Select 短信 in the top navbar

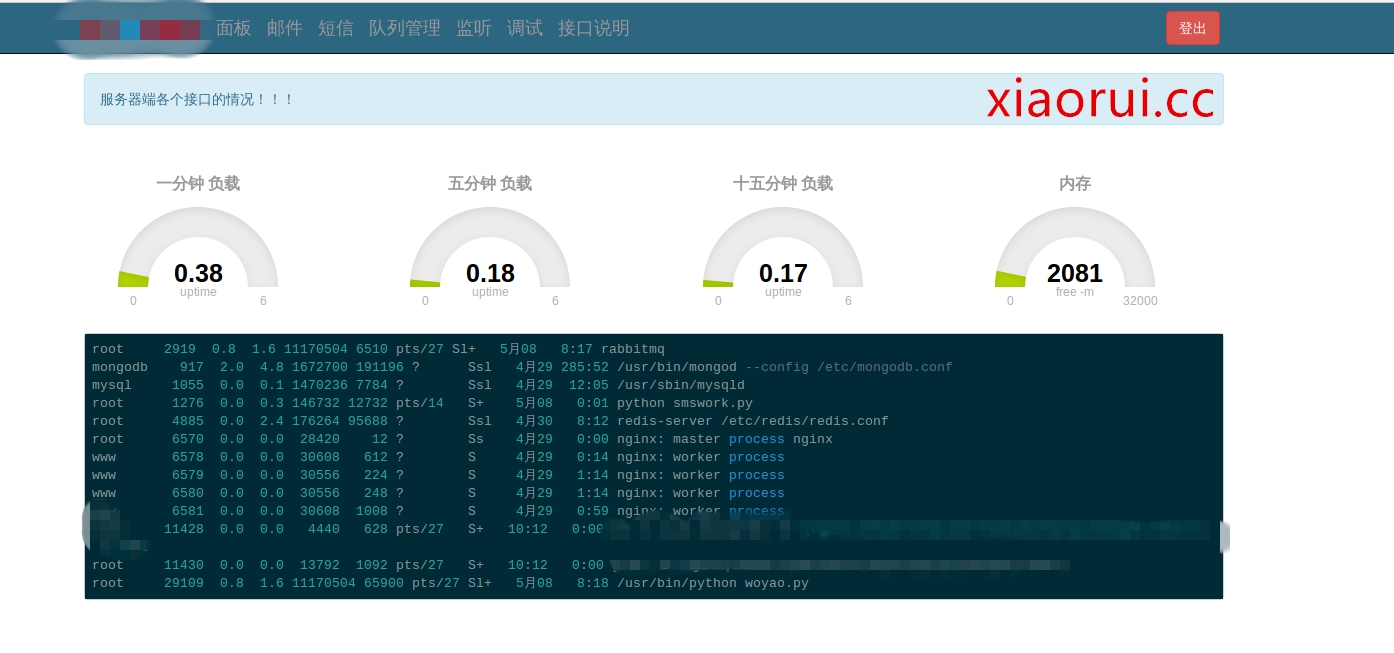[x=335, y=28]
